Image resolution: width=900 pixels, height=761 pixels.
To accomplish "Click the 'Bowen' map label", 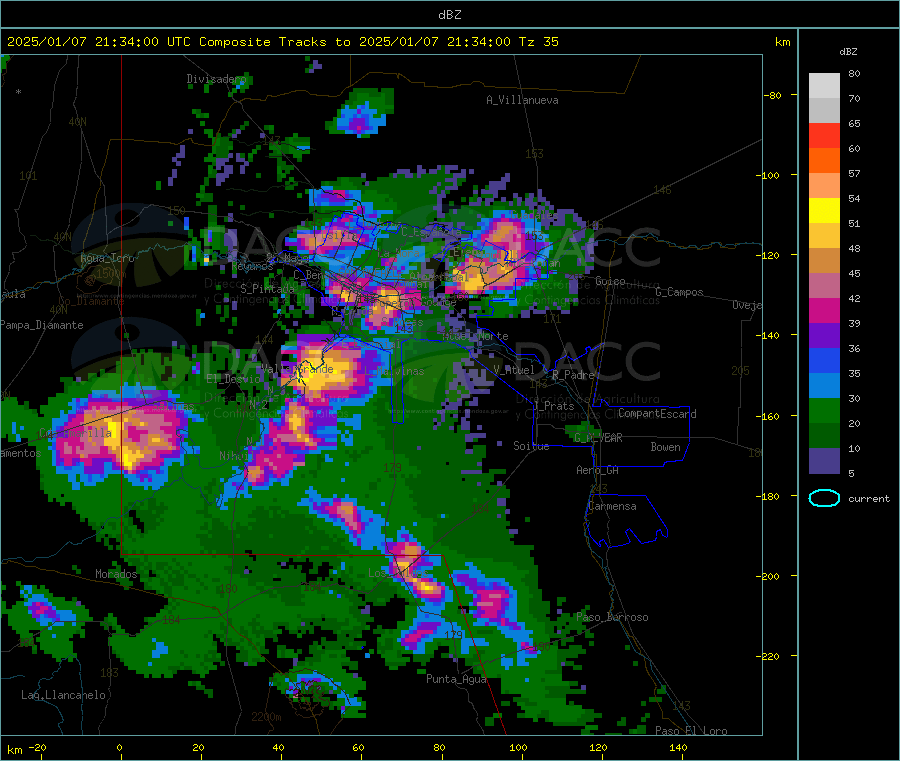I will [665, 447].
